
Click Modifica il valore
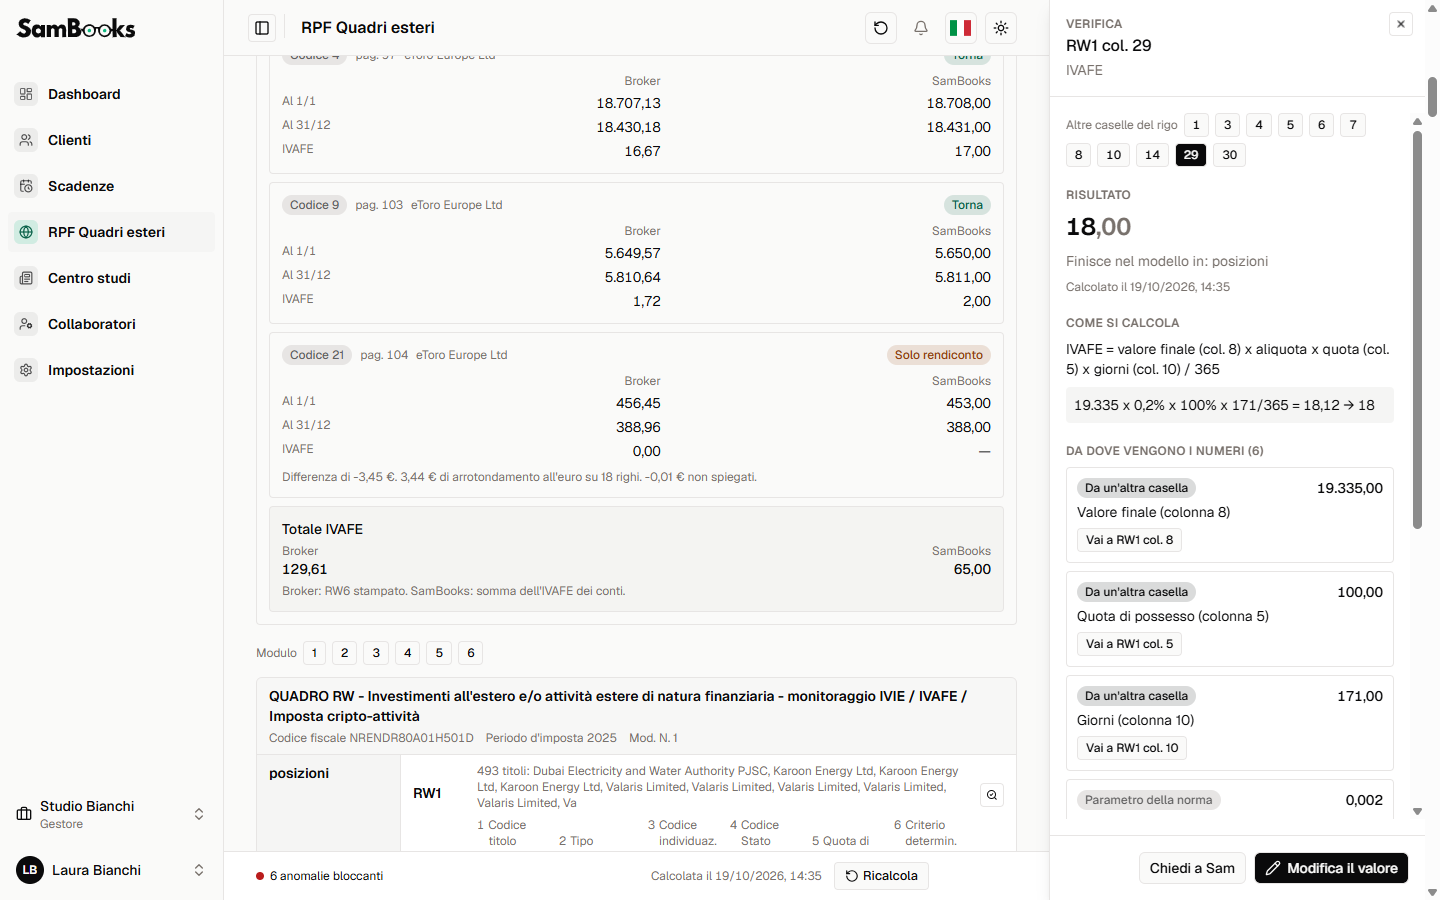pyautogui.click(x=1332, y=868)
